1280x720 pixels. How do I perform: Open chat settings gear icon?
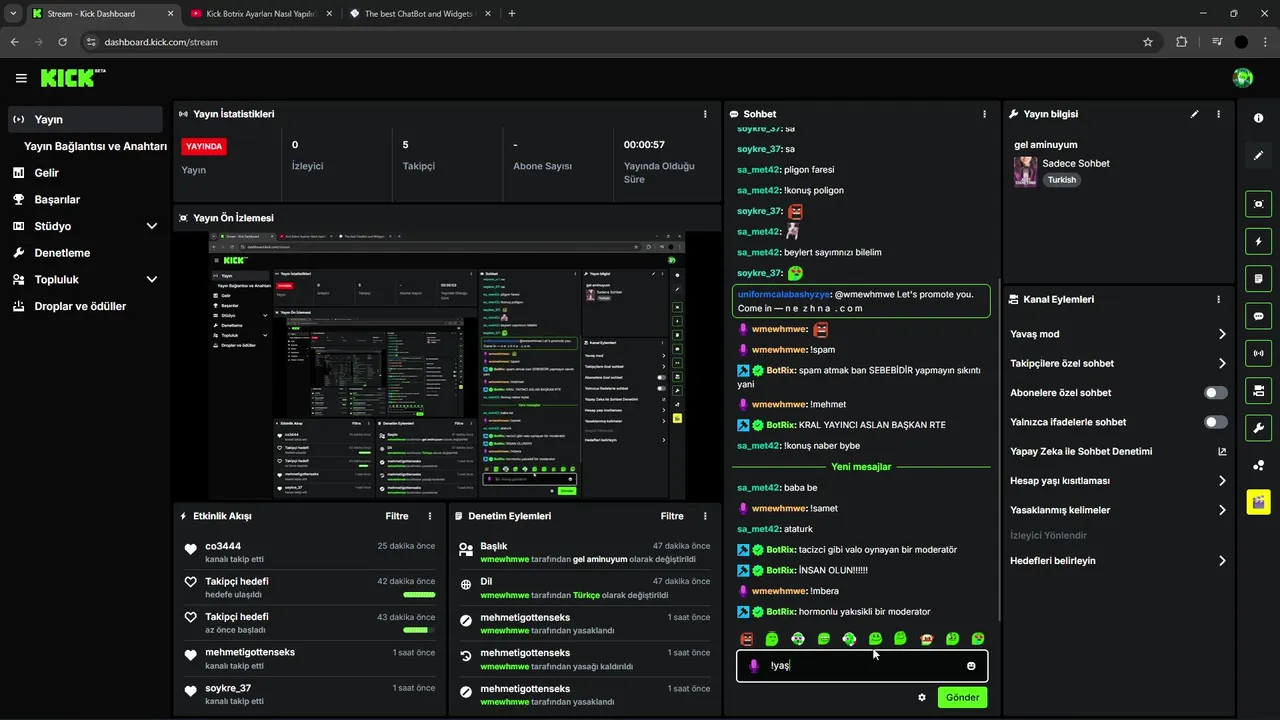tap(922, 697)
